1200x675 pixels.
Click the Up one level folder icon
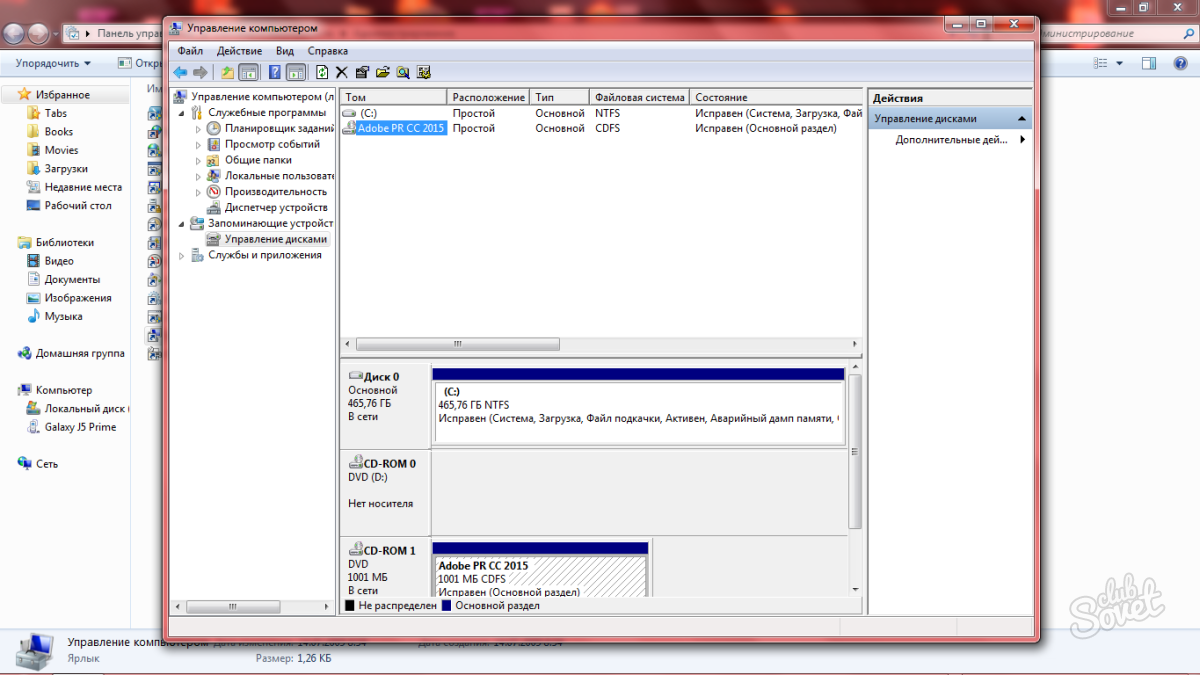[228, 72]
